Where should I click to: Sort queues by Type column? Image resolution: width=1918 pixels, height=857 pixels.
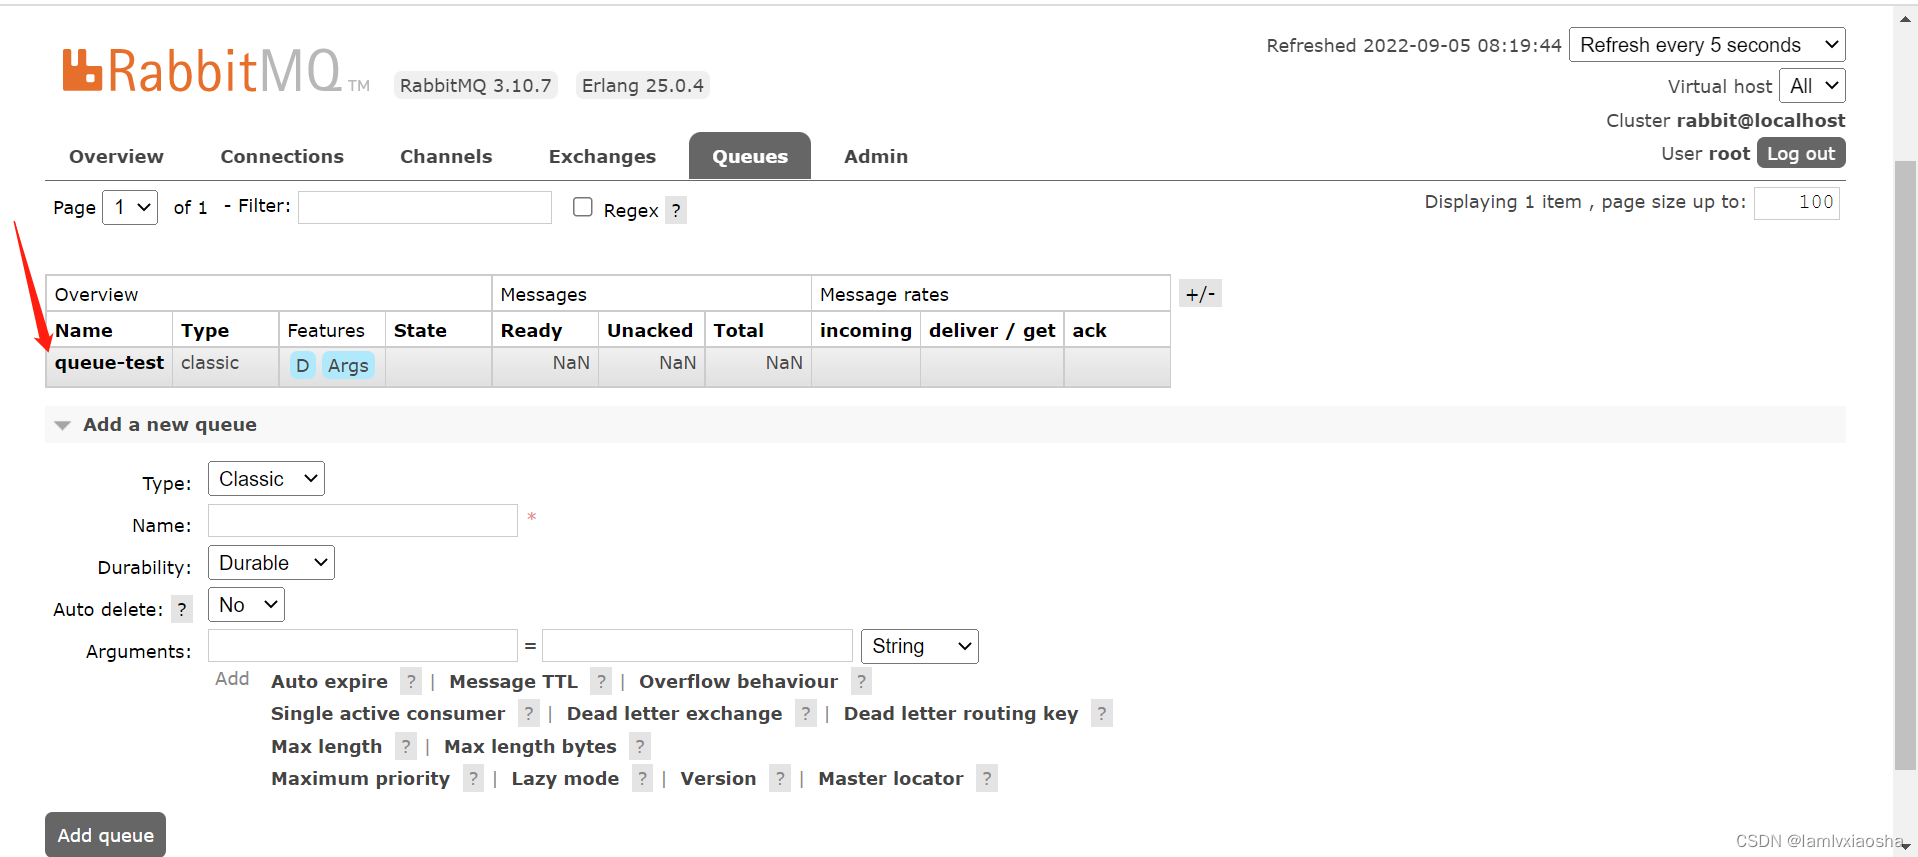(205, 330)
